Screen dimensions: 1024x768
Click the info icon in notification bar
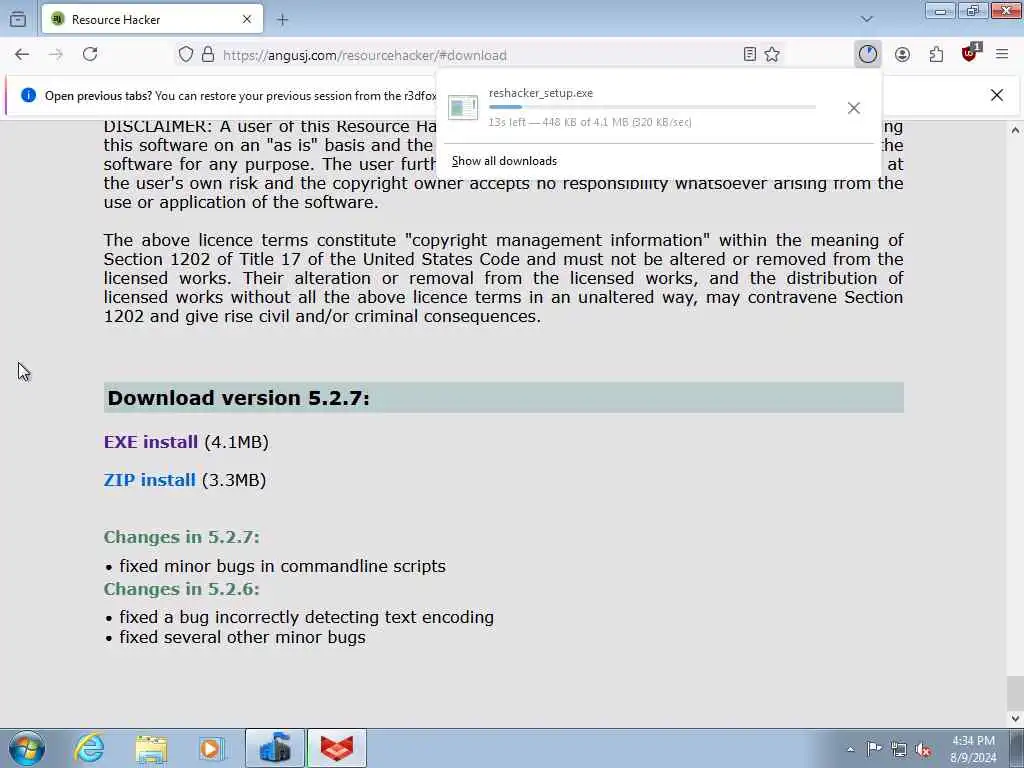(x=28, y=95)
